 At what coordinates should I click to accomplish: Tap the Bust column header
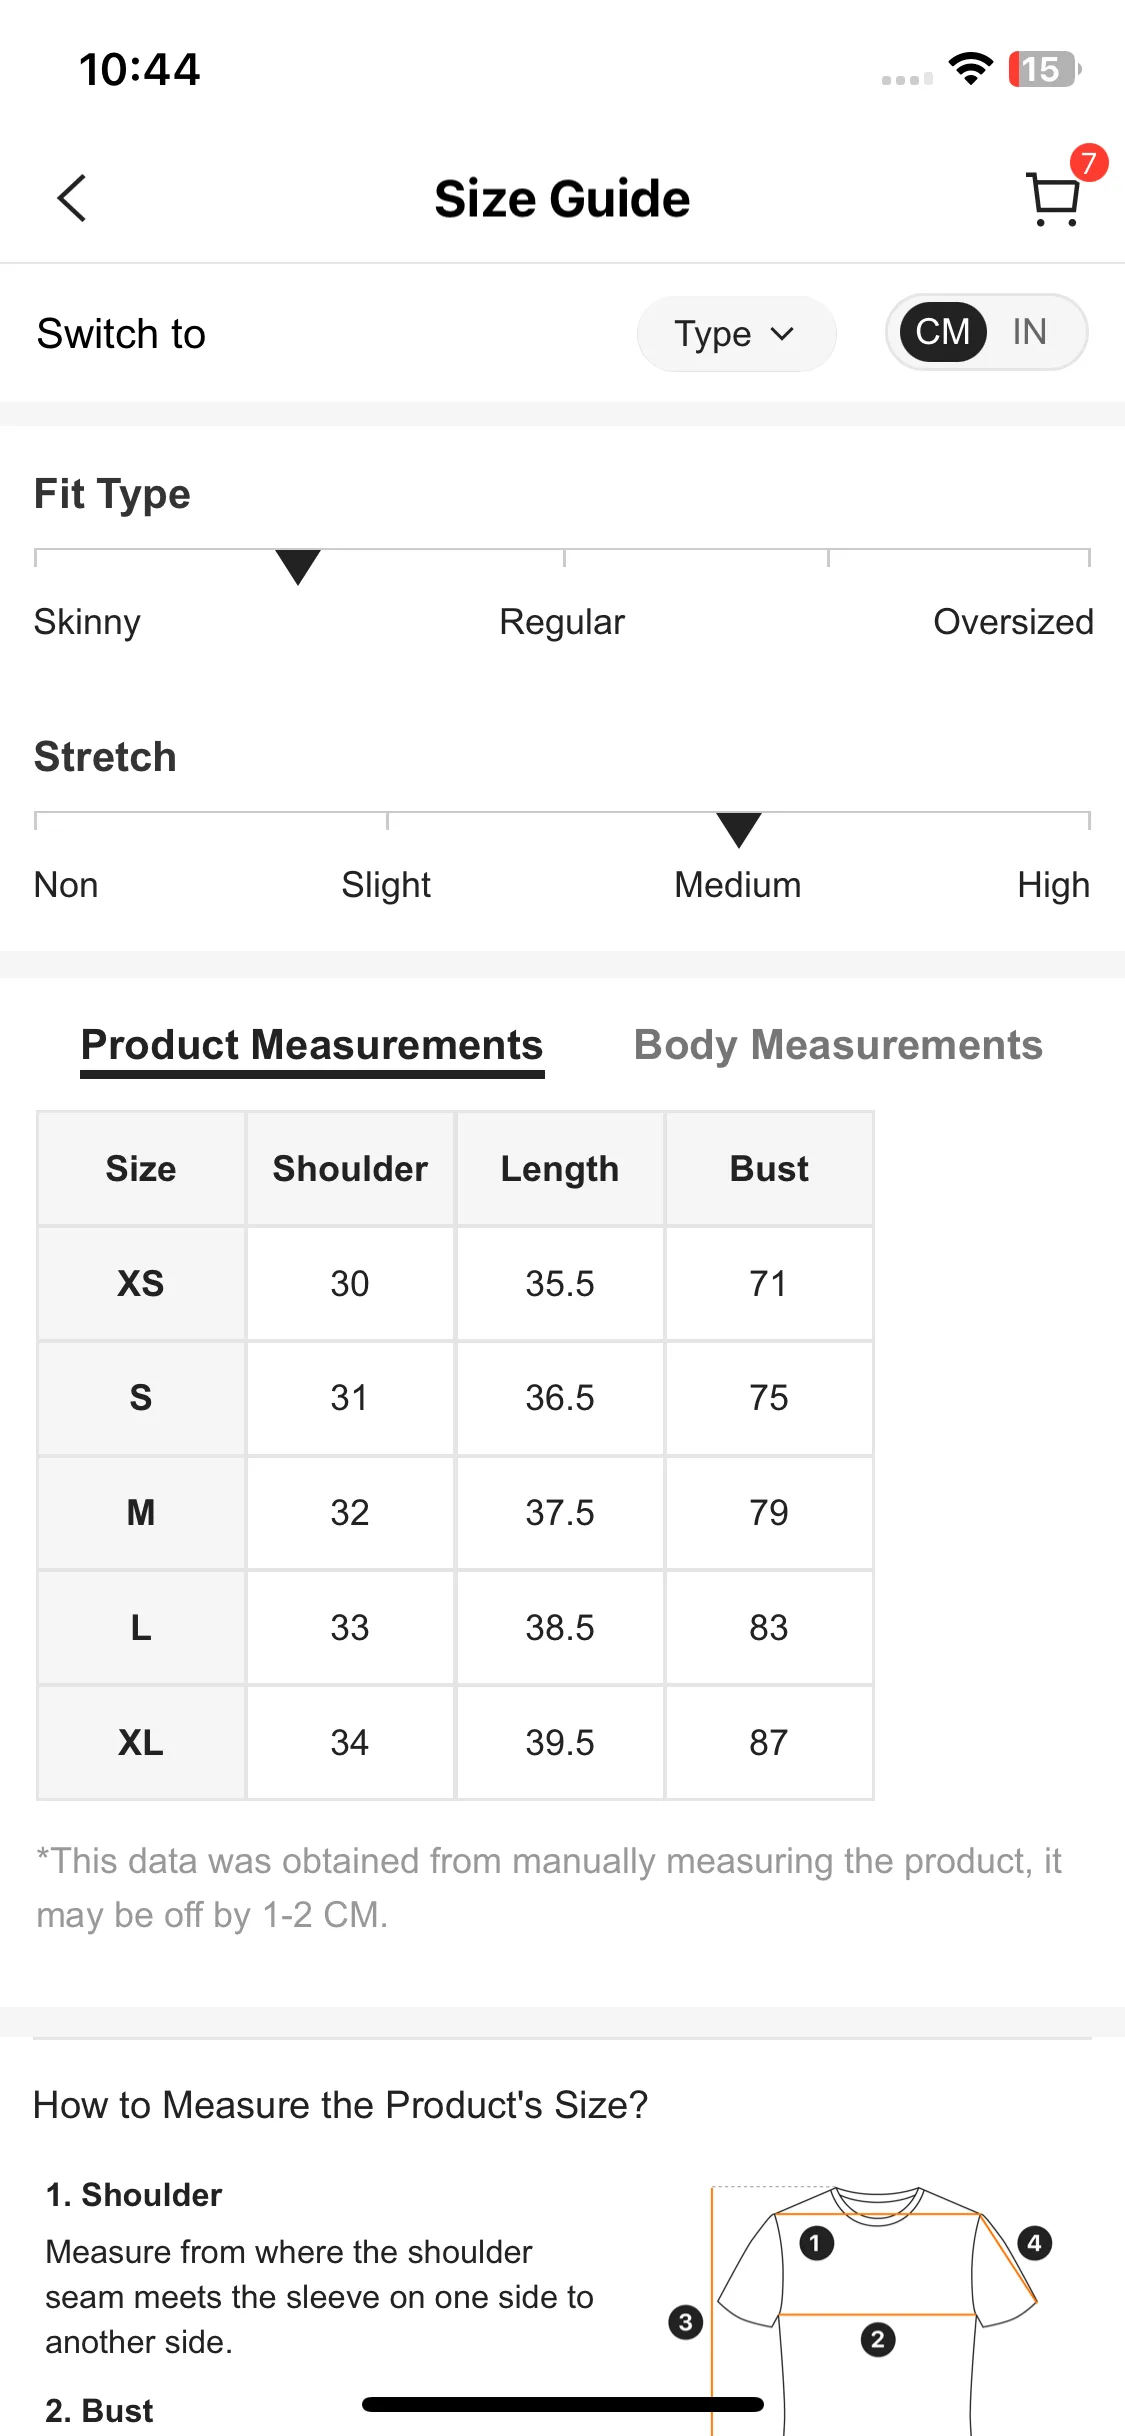pos(769,1169)
